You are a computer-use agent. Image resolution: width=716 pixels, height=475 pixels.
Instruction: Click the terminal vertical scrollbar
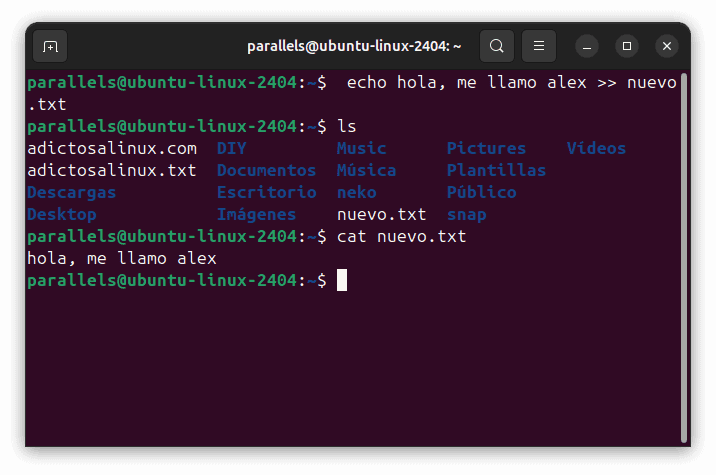click(684, 258)
